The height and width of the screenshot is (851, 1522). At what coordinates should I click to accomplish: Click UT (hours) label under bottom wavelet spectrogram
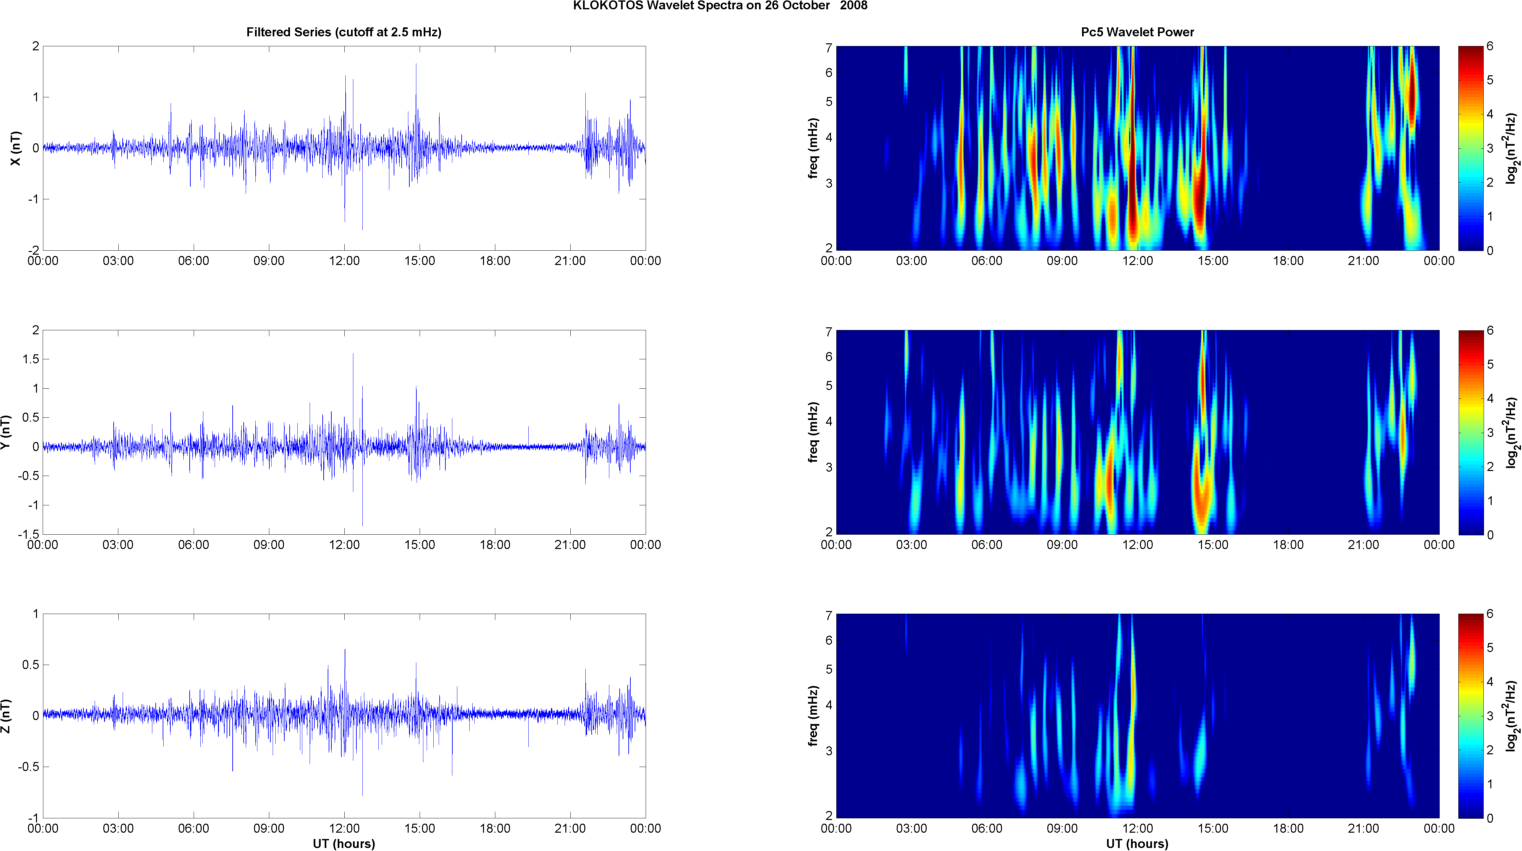[x=1137, y=843]
